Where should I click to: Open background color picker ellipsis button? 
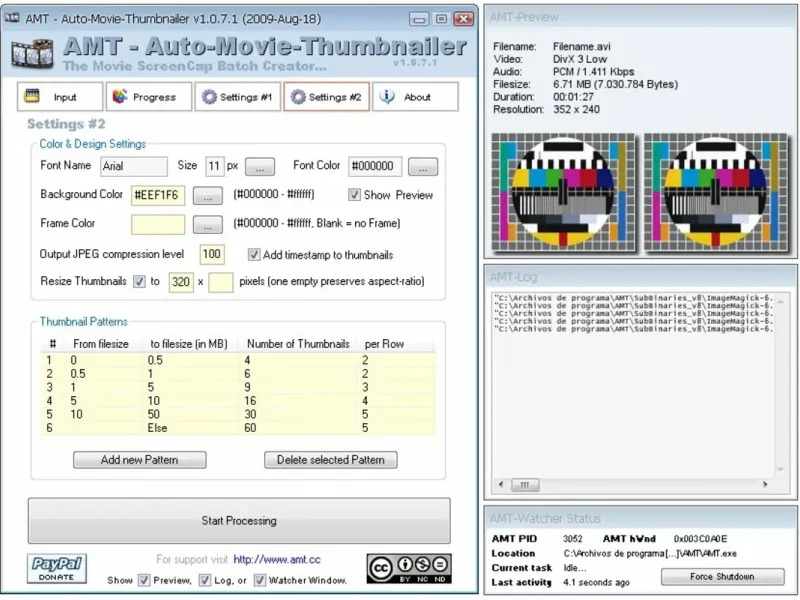[x=208, y=195]
